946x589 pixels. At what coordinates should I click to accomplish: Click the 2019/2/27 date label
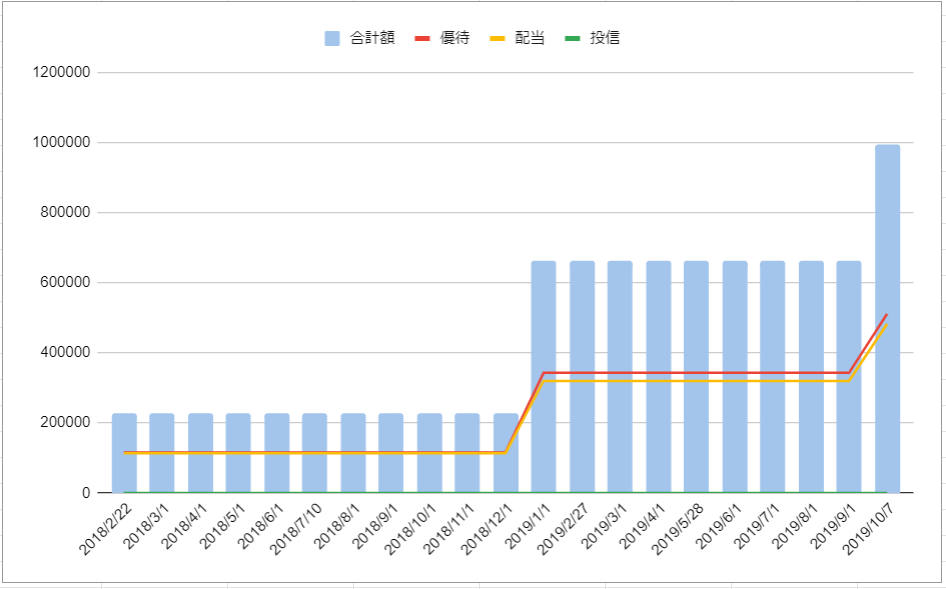coord(563,529)
